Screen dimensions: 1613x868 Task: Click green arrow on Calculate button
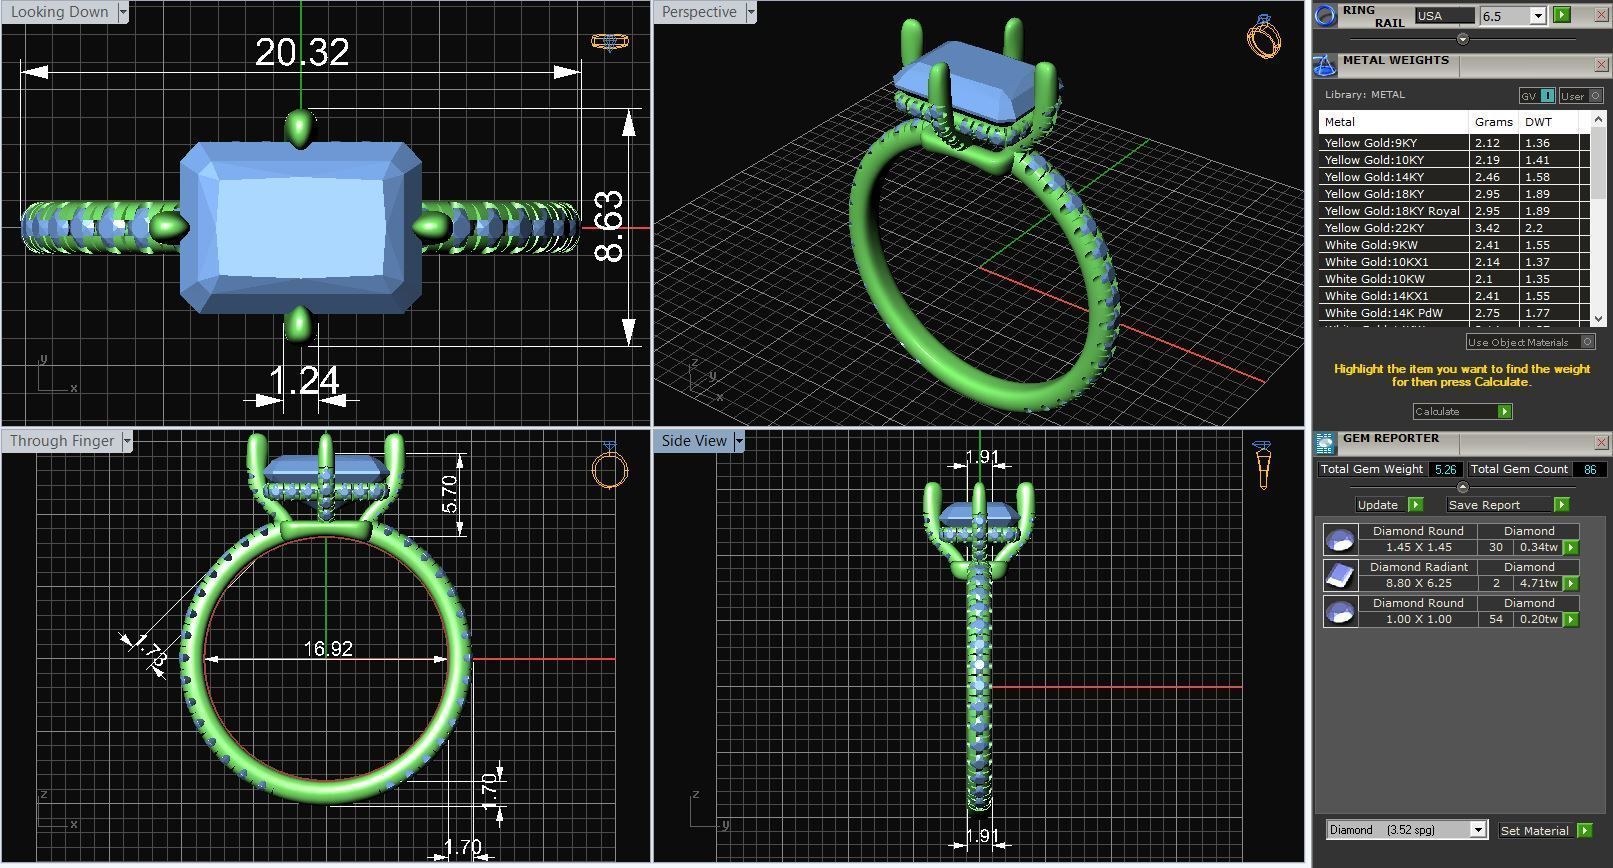point(1504,412)
